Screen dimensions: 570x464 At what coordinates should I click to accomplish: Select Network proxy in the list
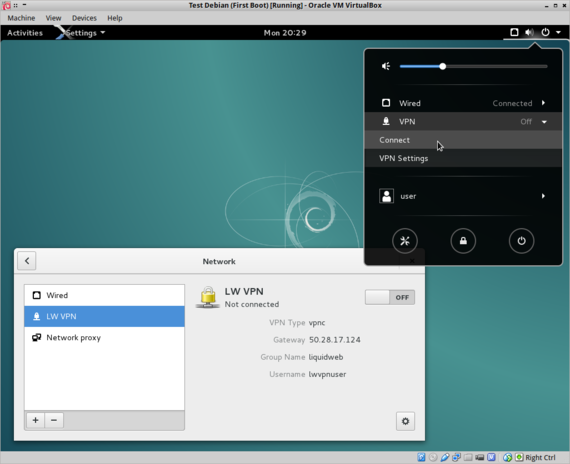click(104, 337)
